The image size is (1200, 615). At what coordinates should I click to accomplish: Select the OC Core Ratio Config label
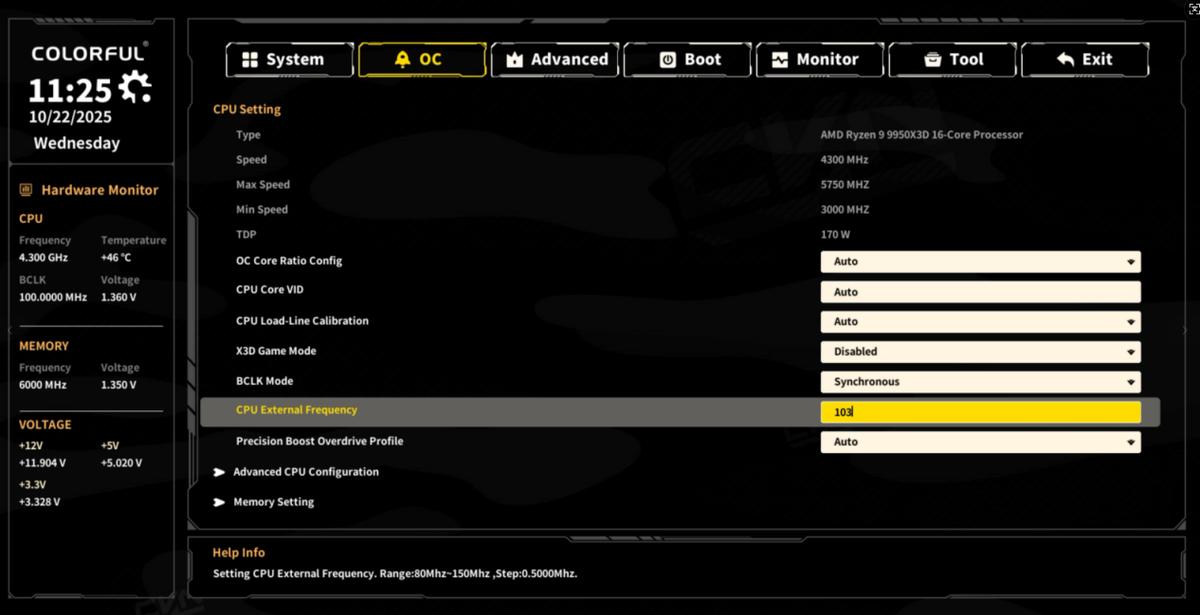[x=289, y=261]
